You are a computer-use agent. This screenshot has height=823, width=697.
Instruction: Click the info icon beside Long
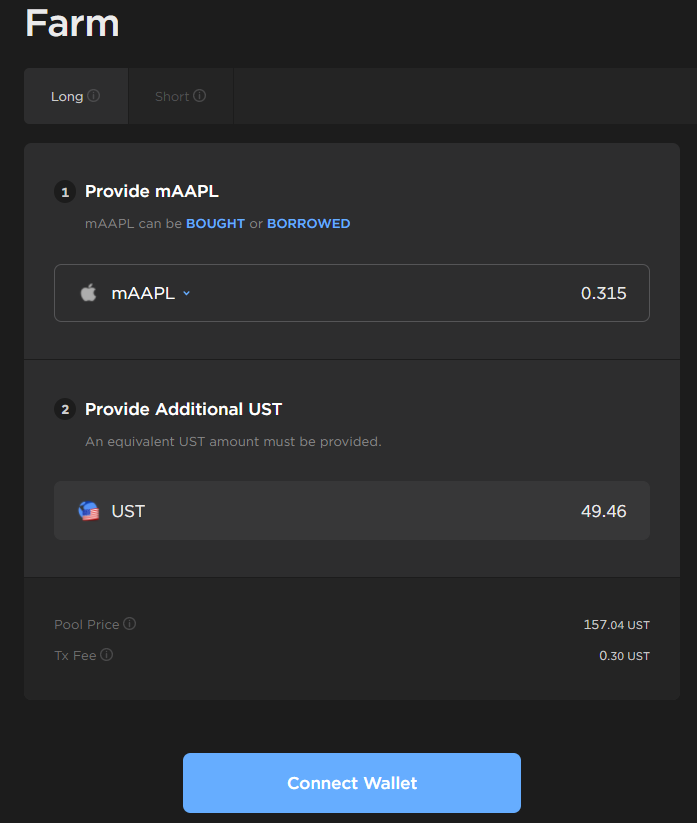point(94,96)
